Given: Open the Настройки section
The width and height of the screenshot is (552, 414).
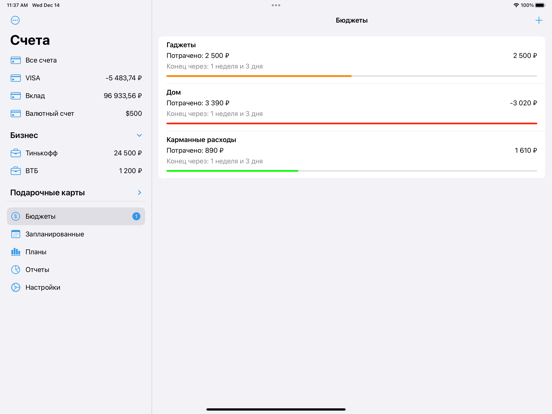Looking at the screenshot, I should pos(76,287).
